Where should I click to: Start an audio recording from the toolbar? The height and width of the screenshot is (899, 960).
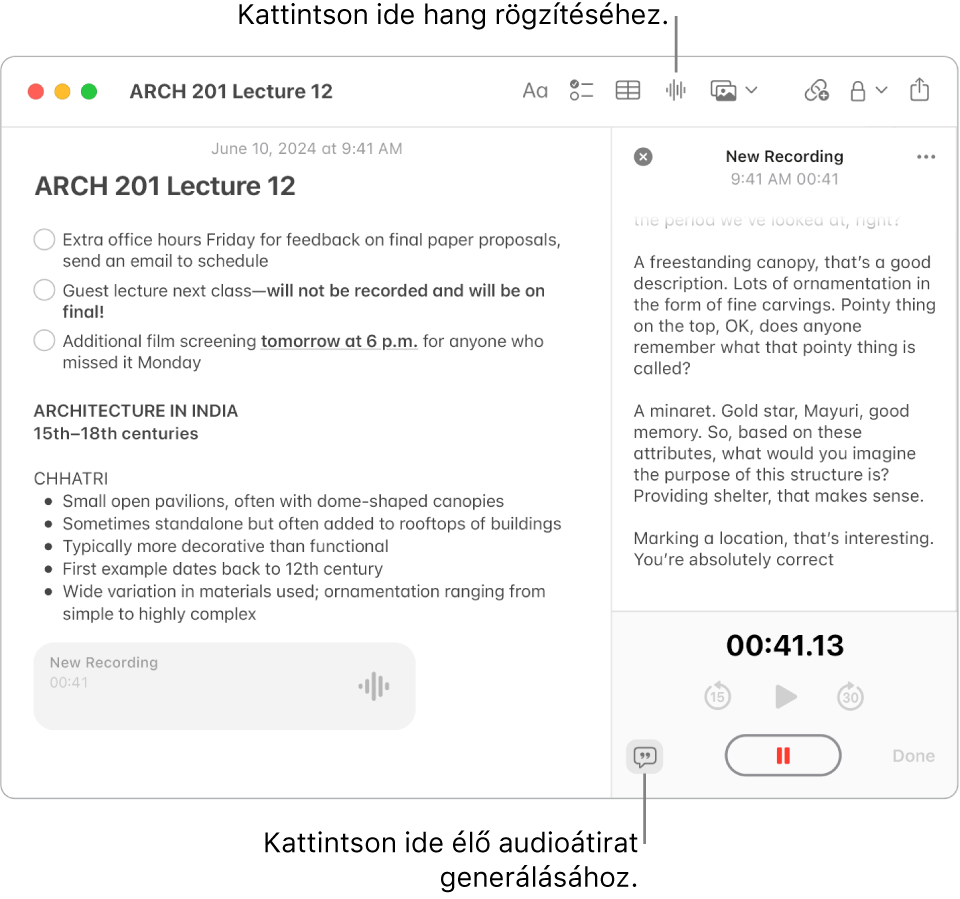click(675, 90)
